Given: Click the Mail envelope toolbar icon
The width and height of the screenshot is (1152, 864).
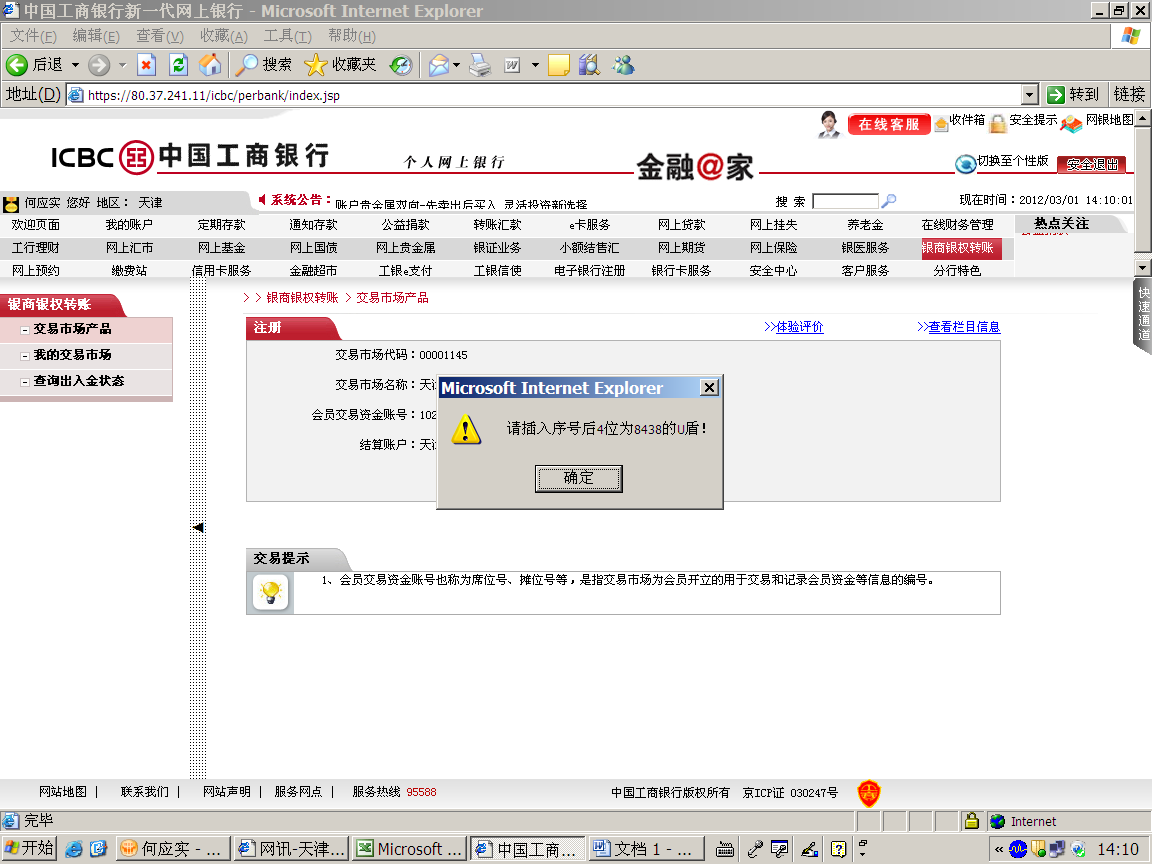Looking at the screenshot, I should coord(439,65).
